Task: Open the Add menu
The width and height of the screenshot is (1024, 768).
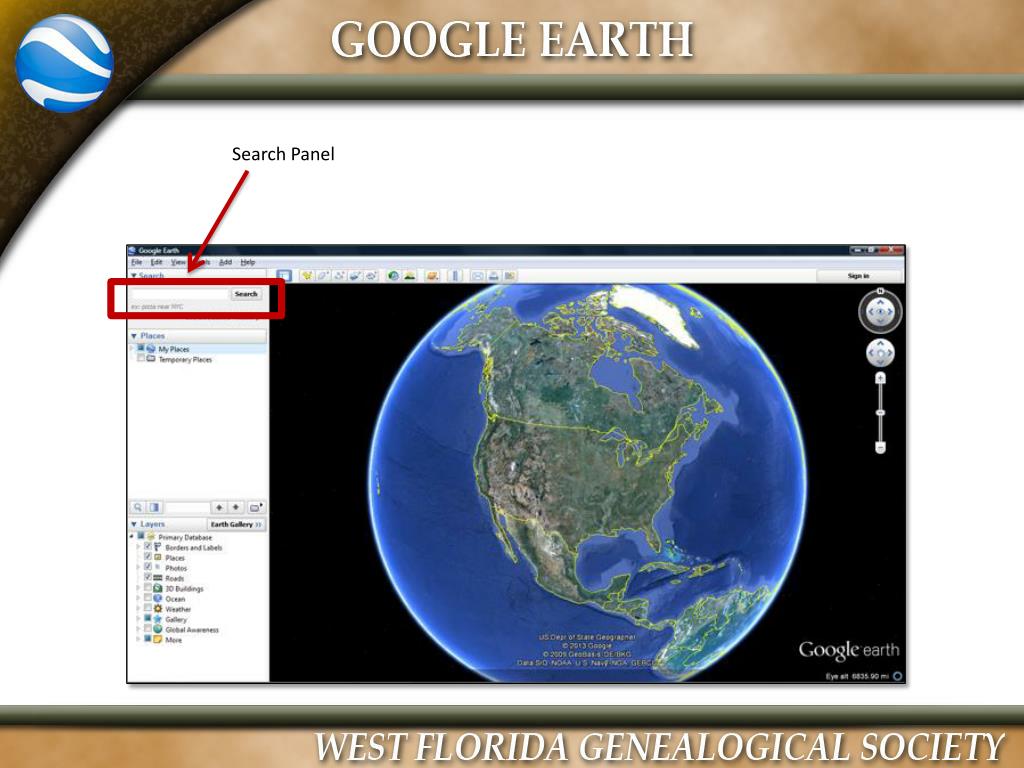Action: tap(225, 262)
